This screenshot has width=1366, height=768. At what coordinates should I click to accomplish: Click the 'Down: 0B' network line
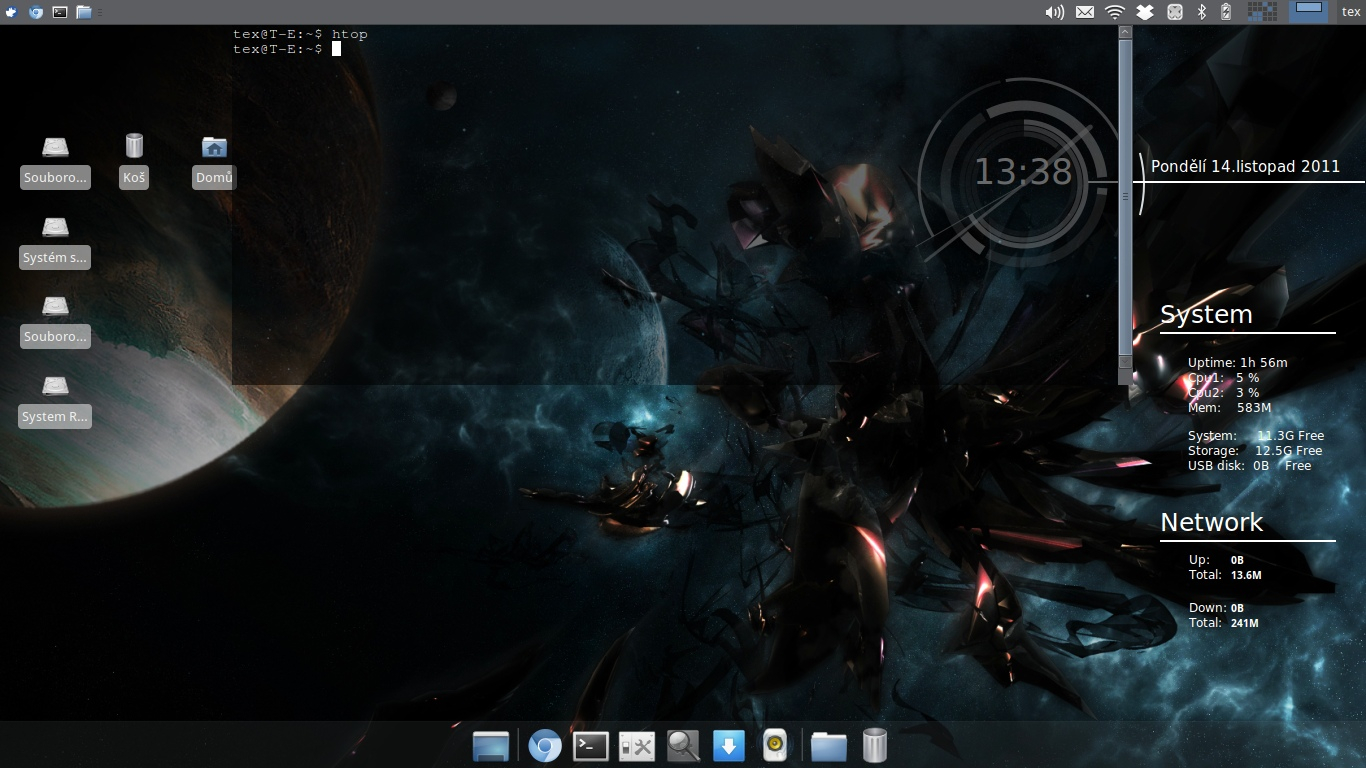point(1216,608)
